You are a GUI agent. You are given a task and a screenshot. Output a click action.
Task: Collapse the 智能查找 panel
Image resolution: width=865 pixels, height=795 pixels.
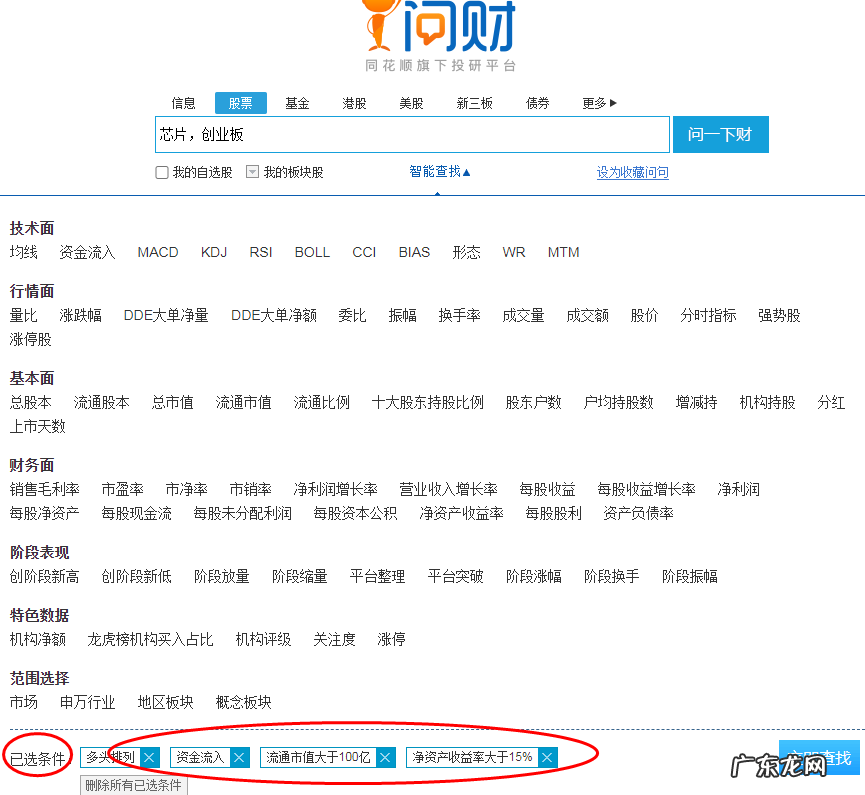click(437, 172)
